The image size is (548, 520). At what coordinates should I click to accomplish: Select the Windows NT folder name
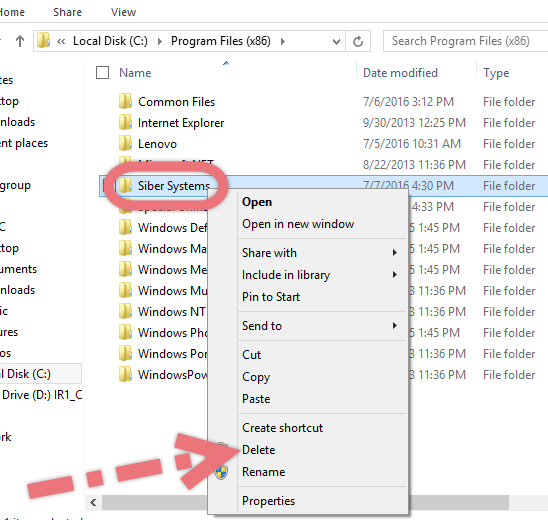pos(172,312)
